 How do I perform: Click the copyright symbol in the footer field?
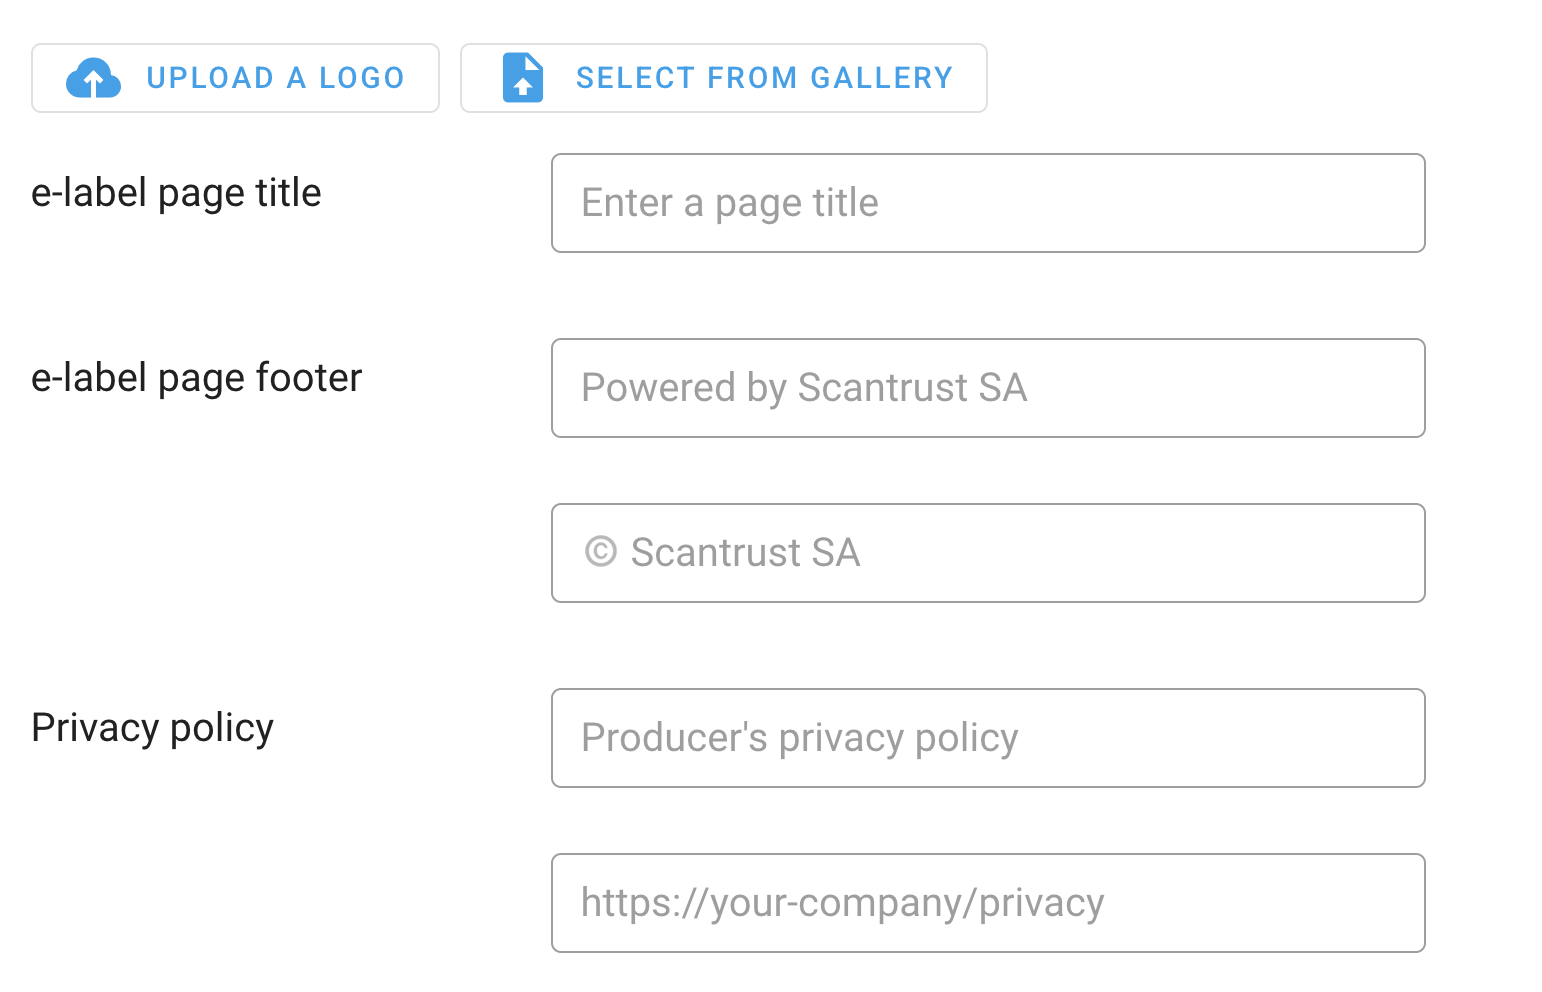(x=600, y=552)
